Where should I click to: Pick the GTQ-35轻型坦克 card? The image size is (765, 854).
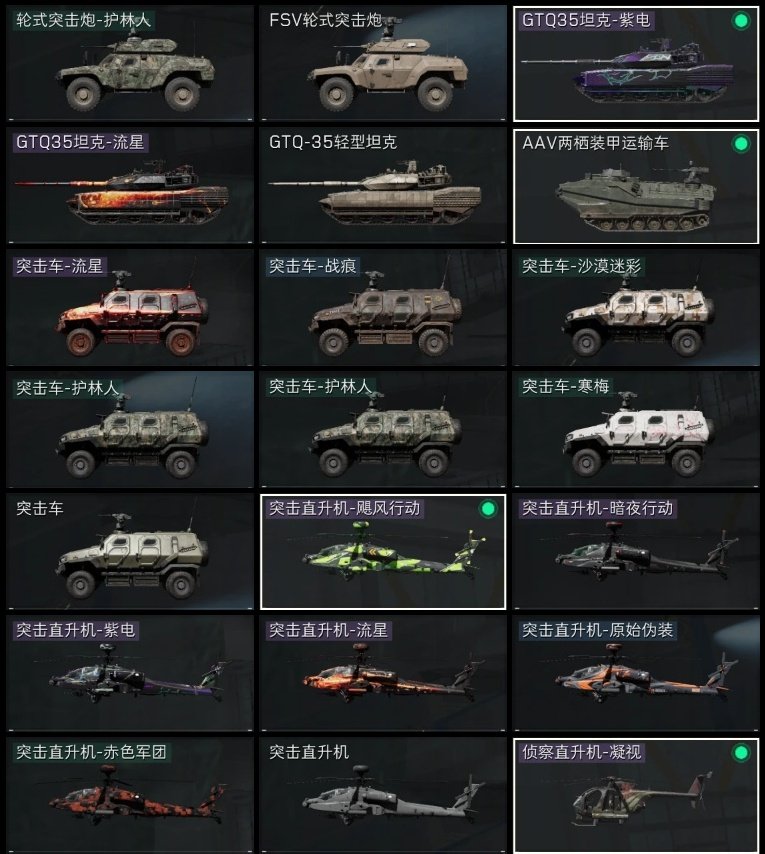coord(383,185)
